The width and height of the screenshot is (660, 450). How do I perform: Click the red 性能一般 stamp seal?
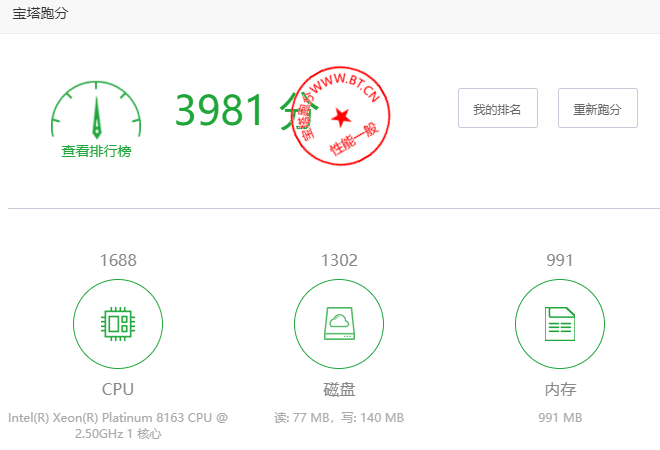pyautogui.click(x=341, y=116)
